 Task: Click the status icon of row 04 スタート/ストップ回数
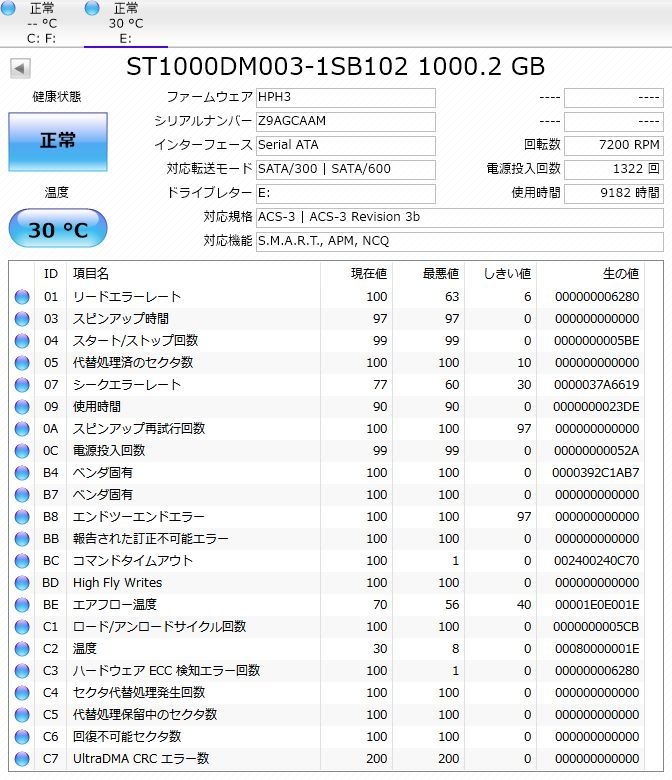[22, 341]
